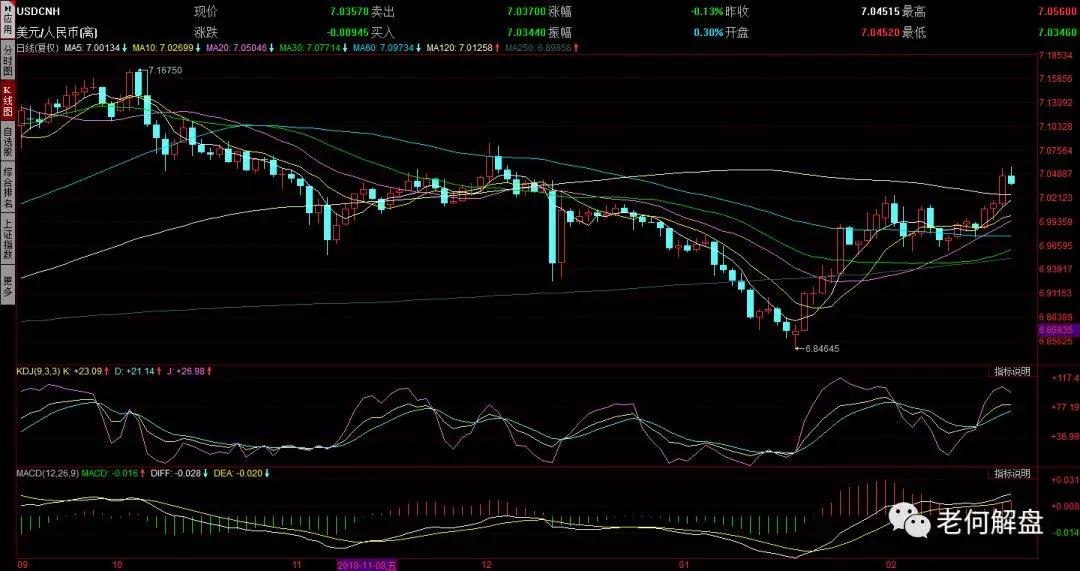
Task: Click month 10 on the date axis
Action: 116,565
